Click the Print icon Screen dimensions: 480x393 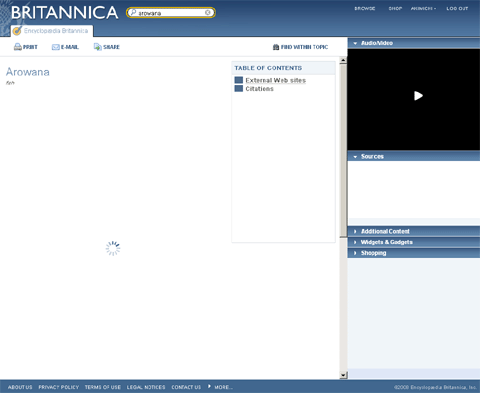coord(18,47)
